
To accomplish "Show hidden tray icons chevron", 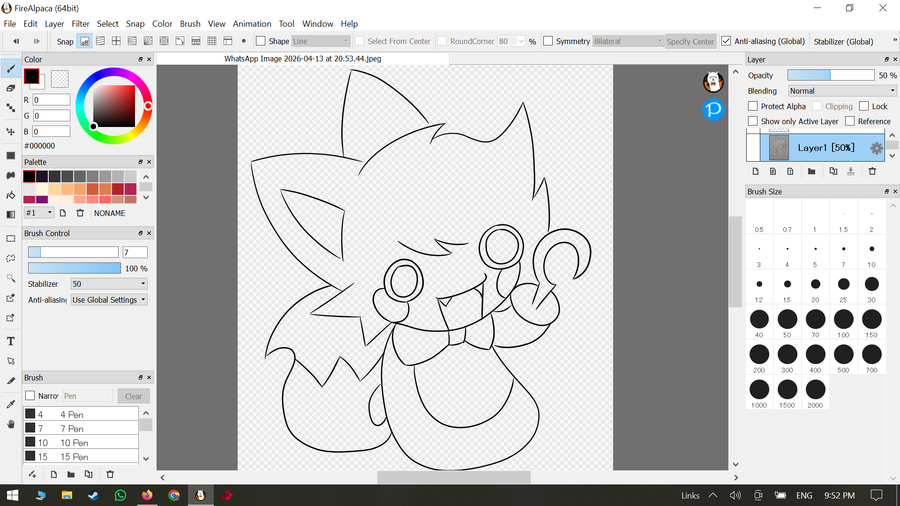I will point(713,495).
